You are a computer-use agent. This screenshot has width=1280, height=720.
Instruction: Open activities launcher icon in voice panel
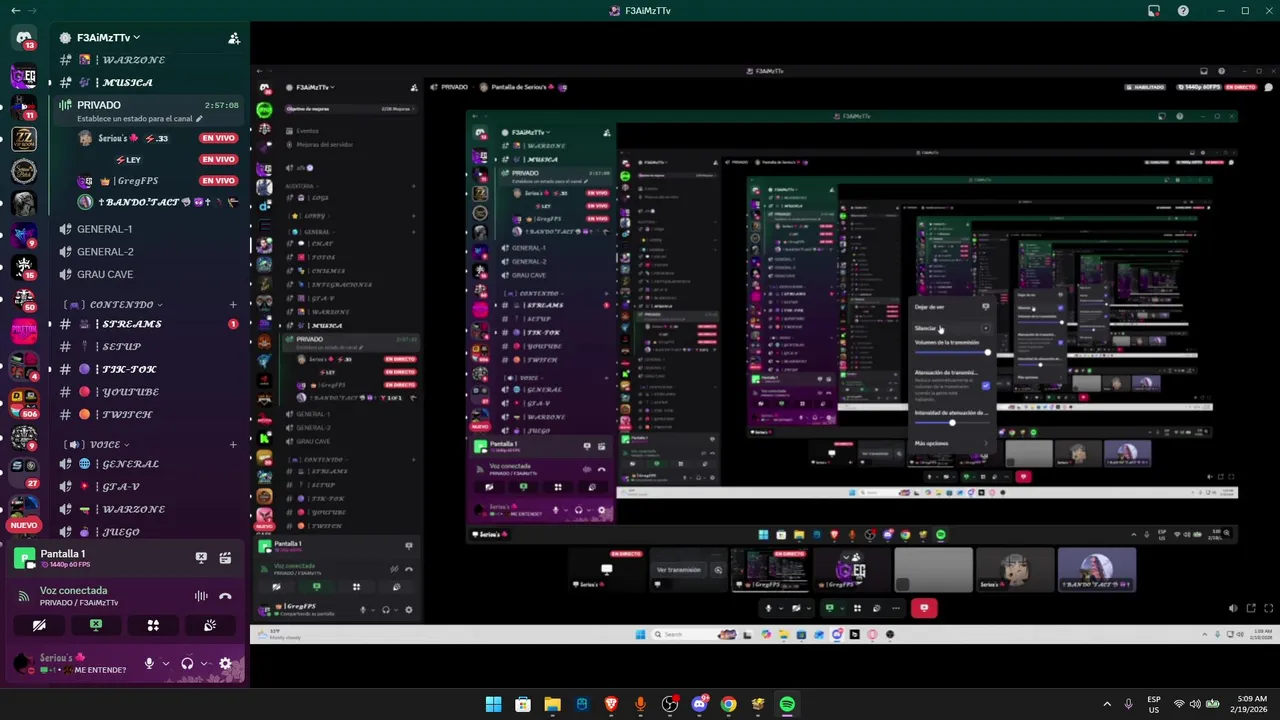pyautogui.click(x=153, y=625)
